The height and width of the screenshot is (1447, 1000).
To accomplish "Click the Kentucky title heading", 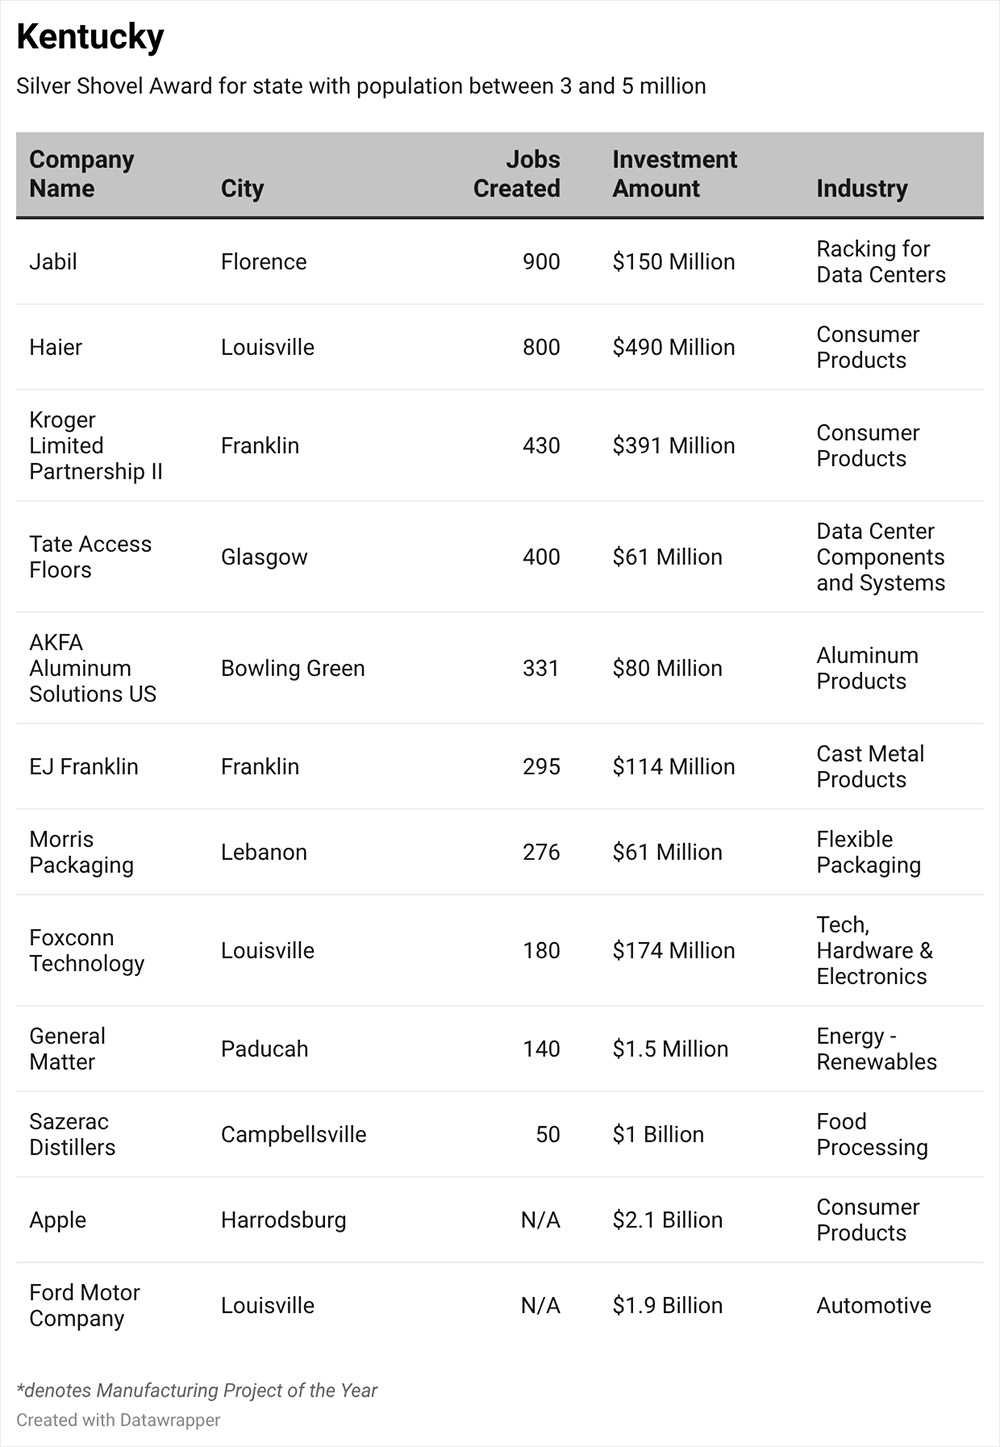I will click(x=90, y=37).
